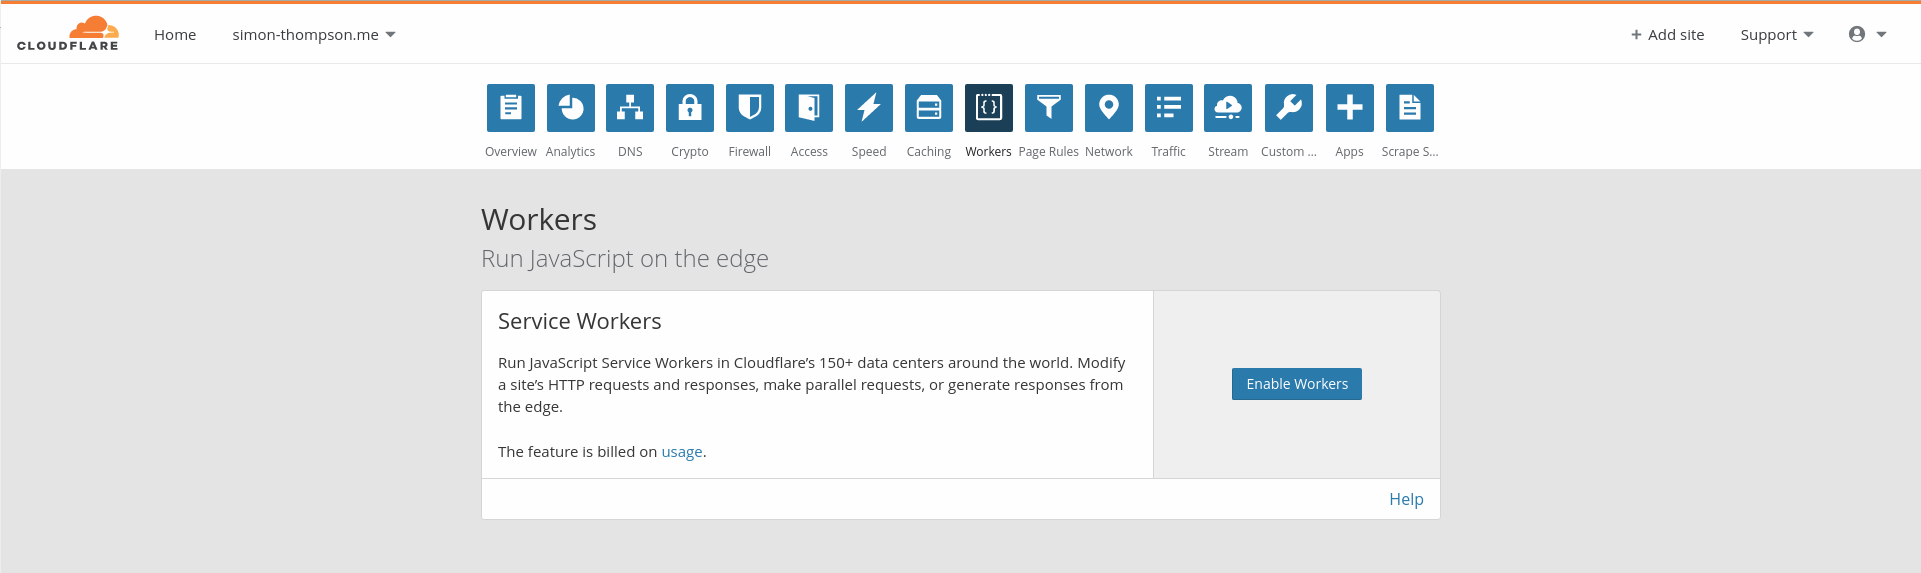Select the Traffic list icon

[1169, 108]
